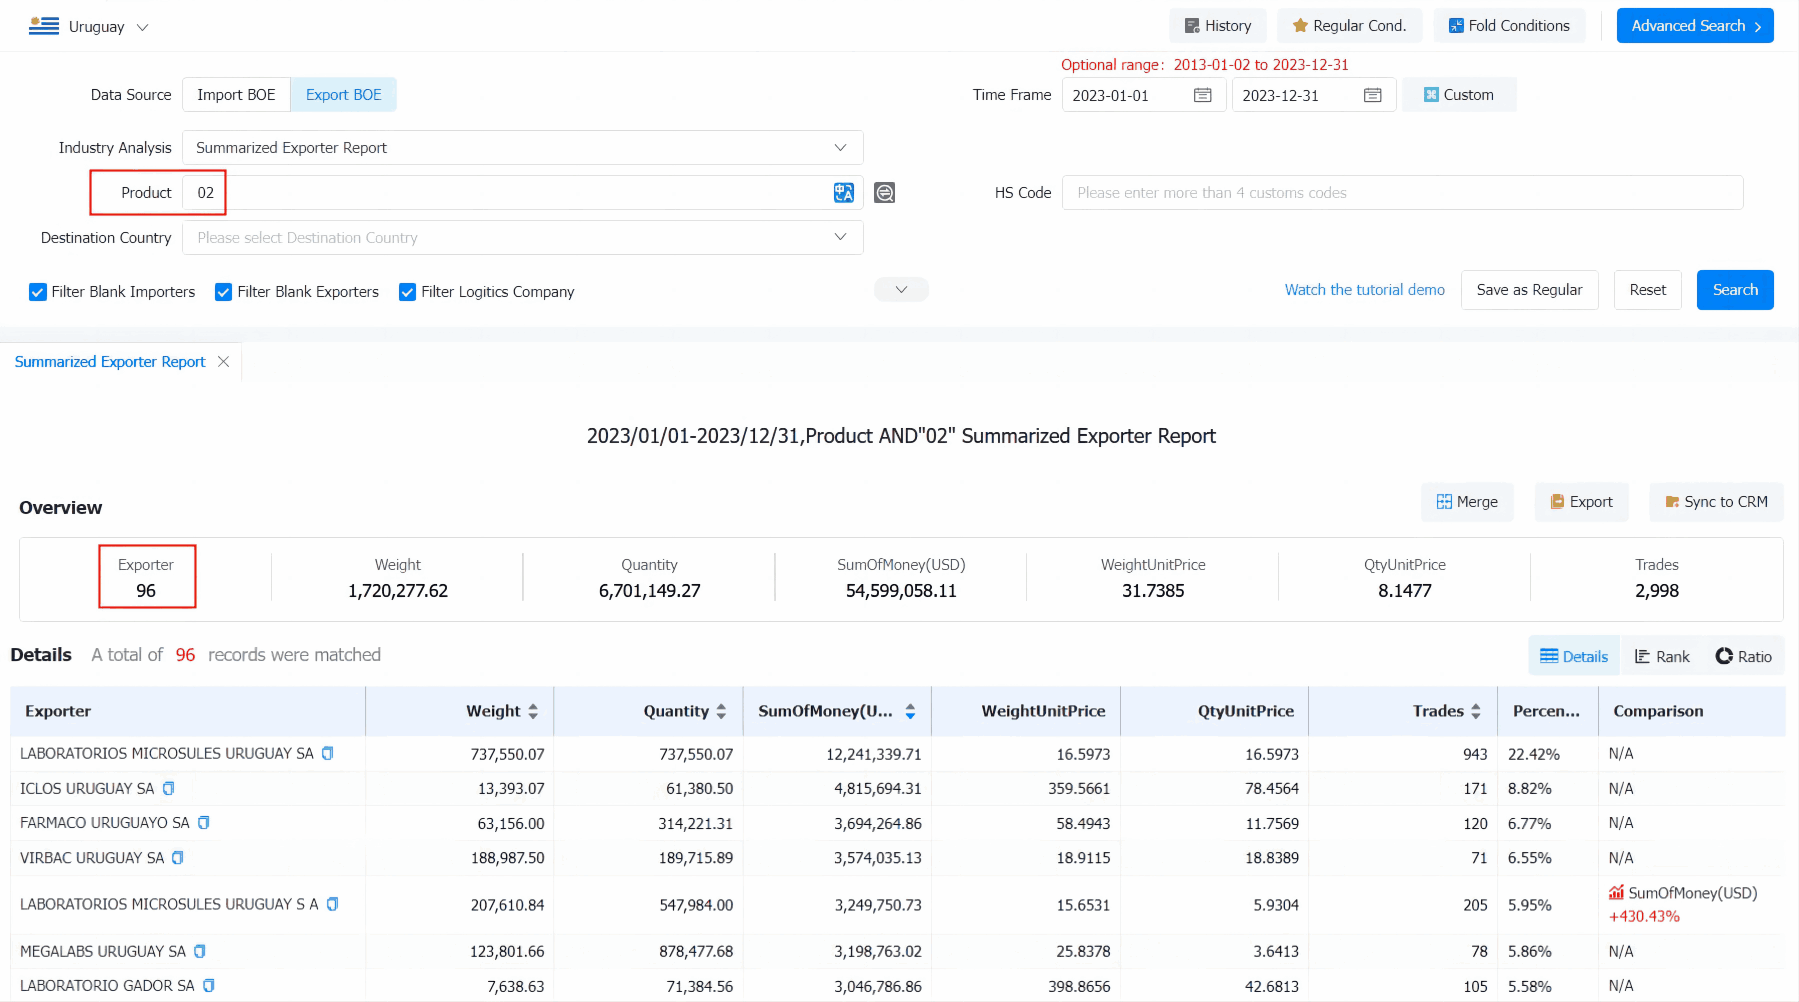Open Industry Analysis dropdown
The image size is (1799, 1002).
[x=522, y=148]
